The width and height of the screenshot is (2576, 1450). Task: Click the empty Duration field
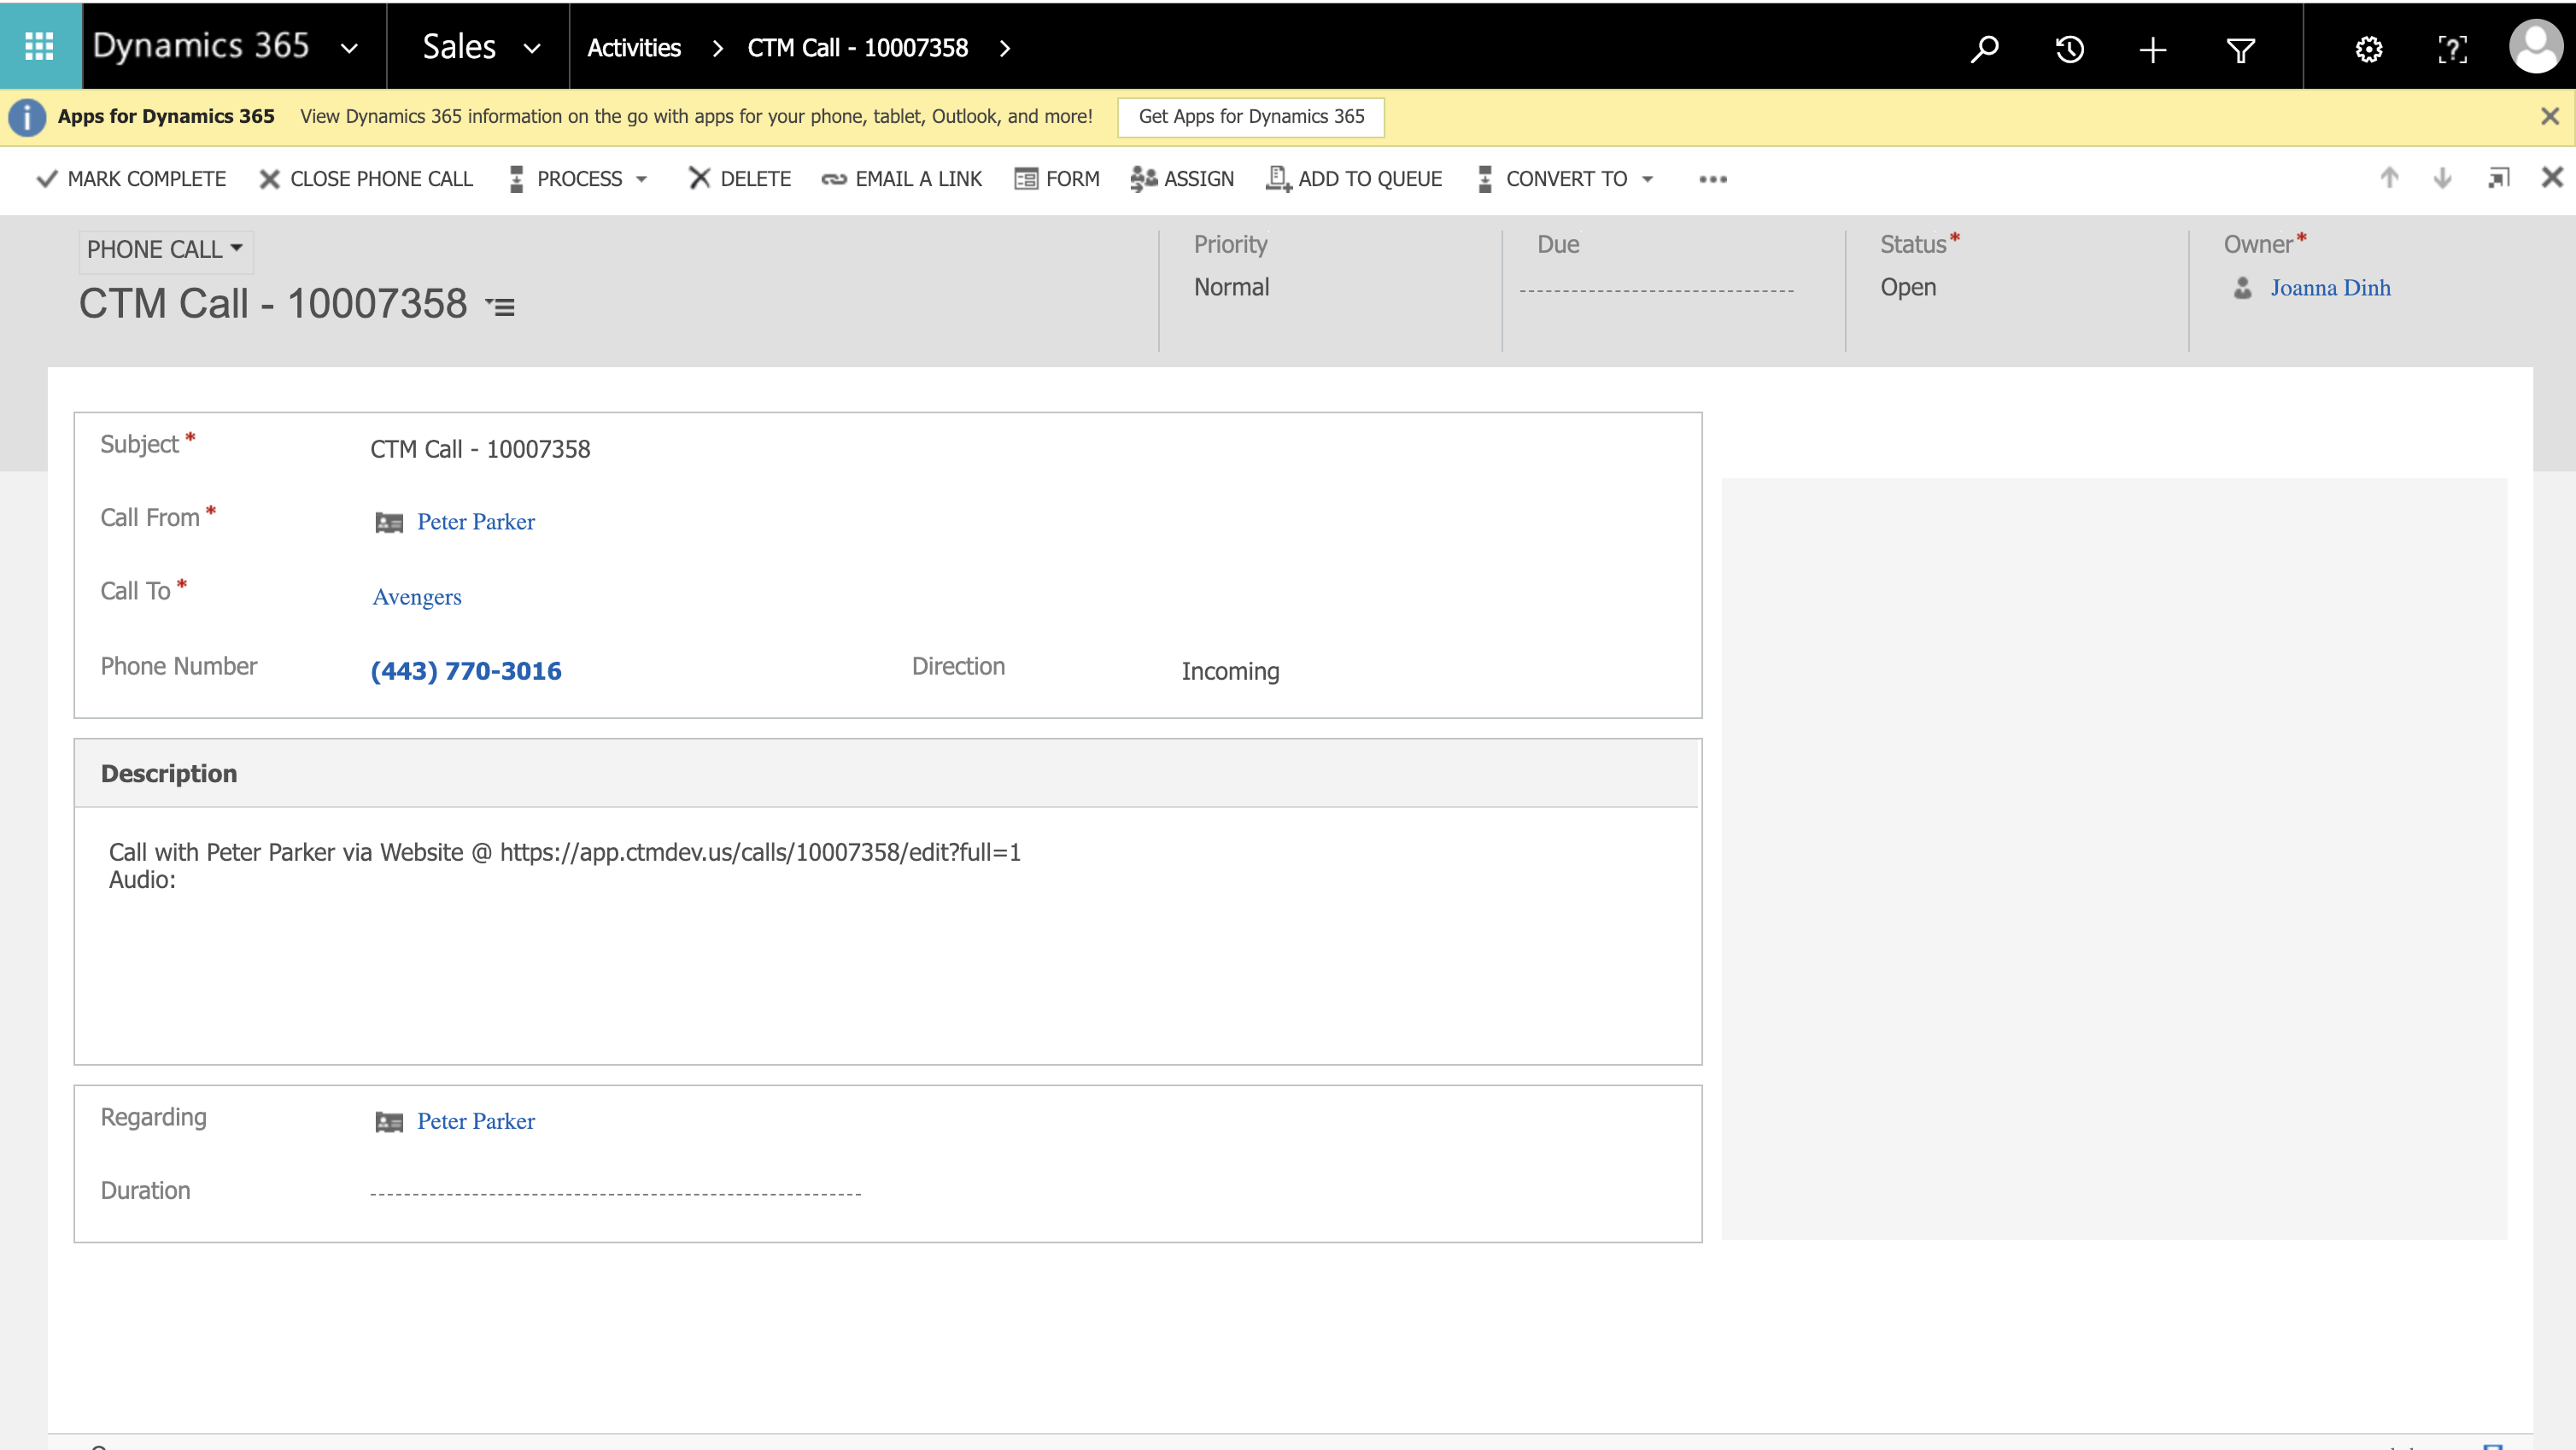click(615, 1191)
